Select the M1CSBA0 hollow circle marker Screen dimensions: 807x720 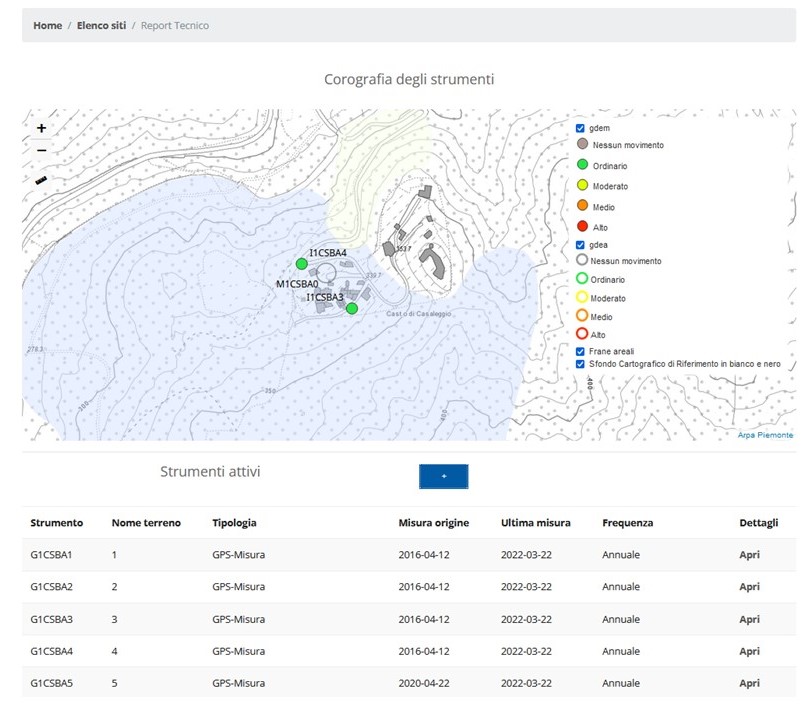tap(326, 273)
